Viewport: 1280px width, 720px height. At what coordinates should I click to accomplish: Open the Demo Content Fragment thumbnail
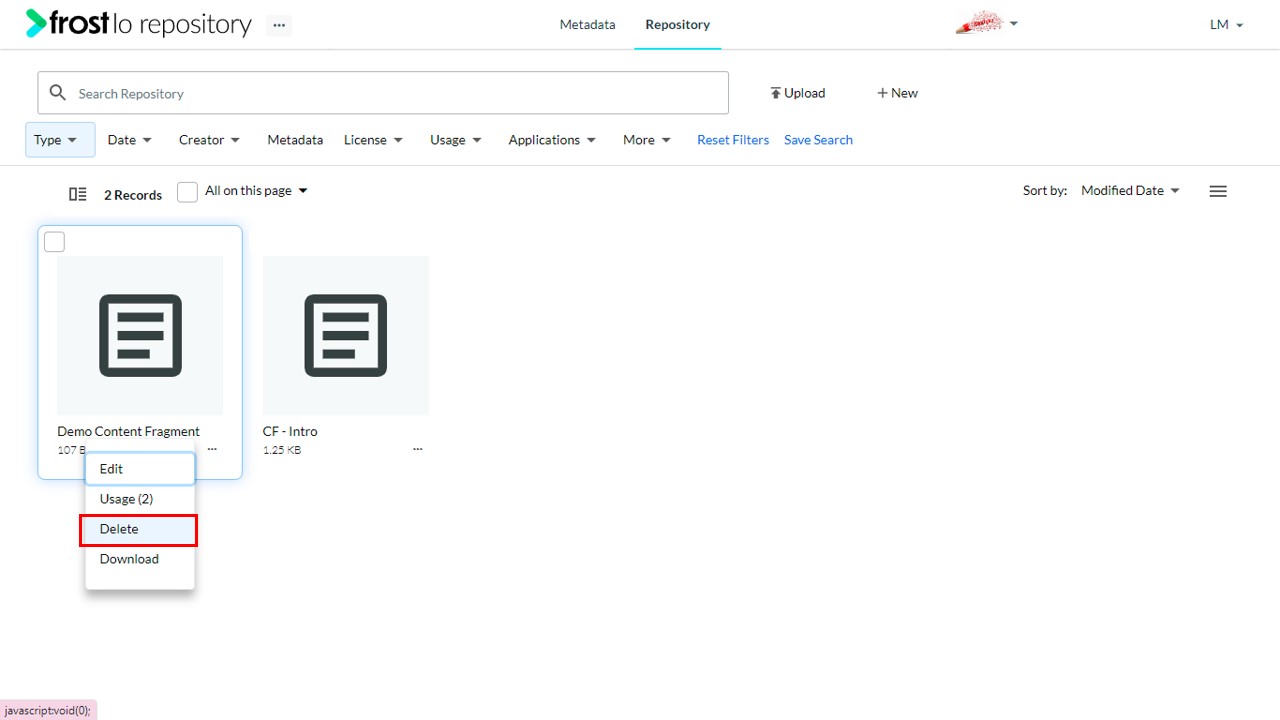click(x=140, y=335)
